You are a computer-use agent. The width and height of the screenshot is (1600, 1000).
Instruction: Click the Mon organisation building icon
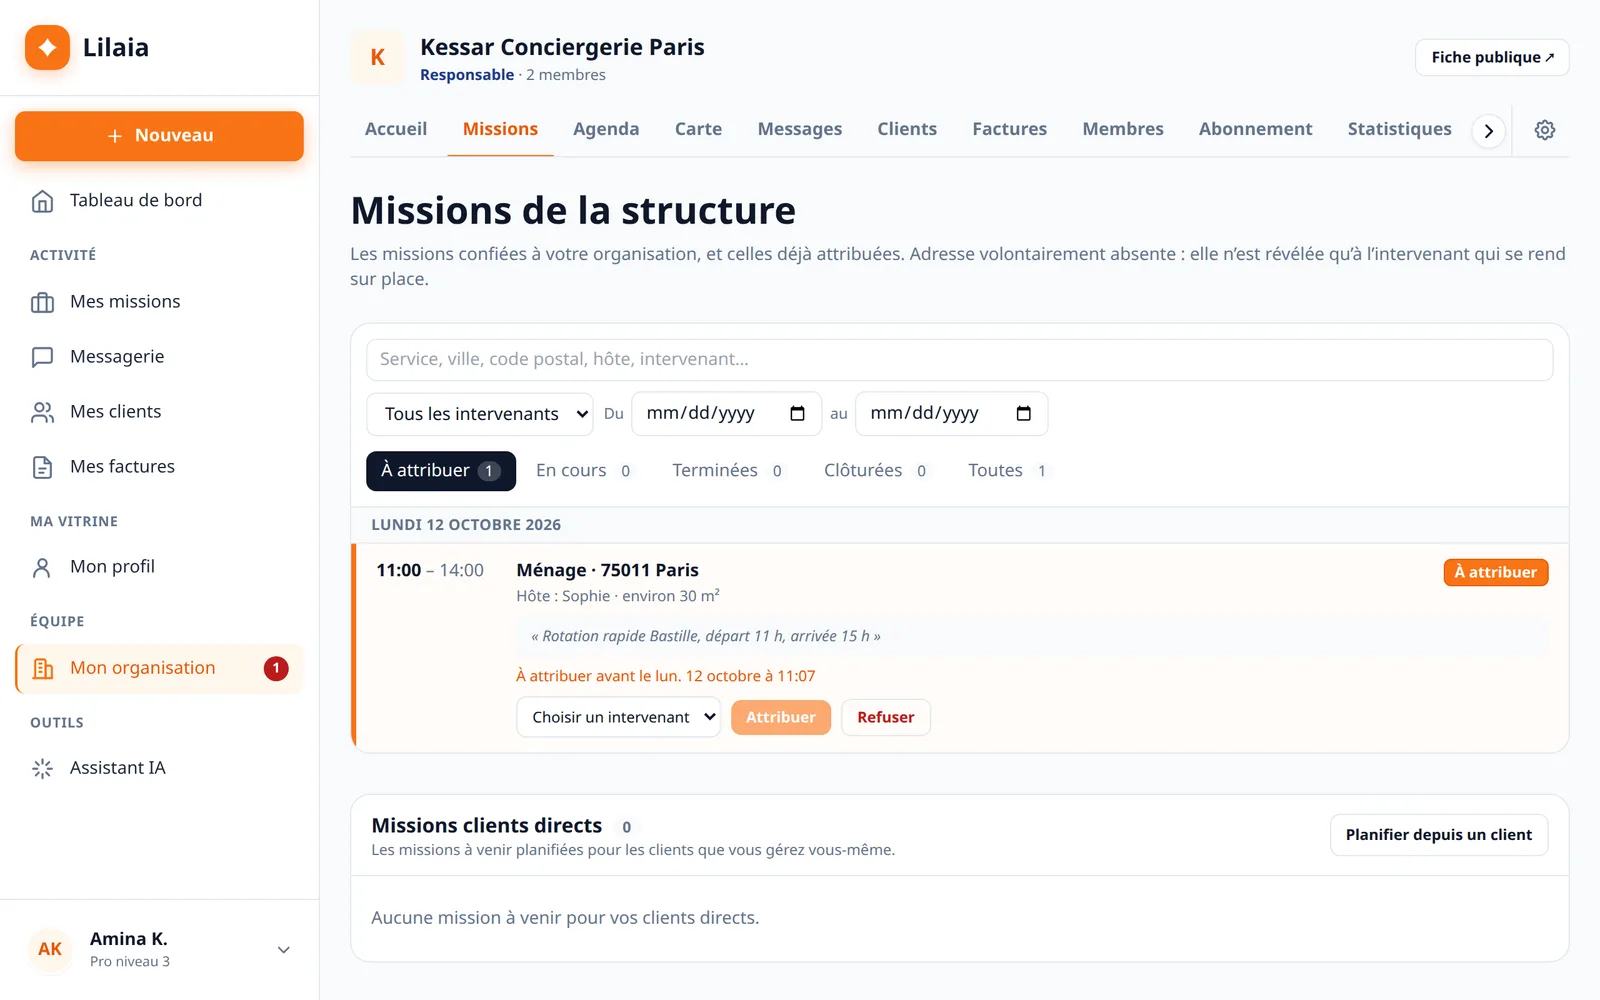[x=42, y=668]
